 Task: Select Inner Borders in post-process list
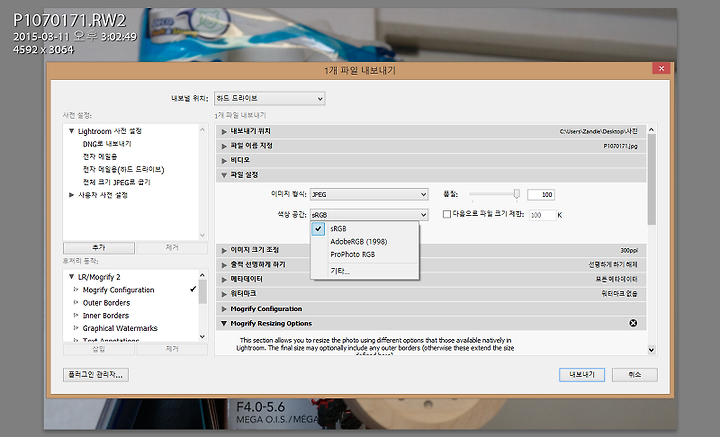coord(106,315)
